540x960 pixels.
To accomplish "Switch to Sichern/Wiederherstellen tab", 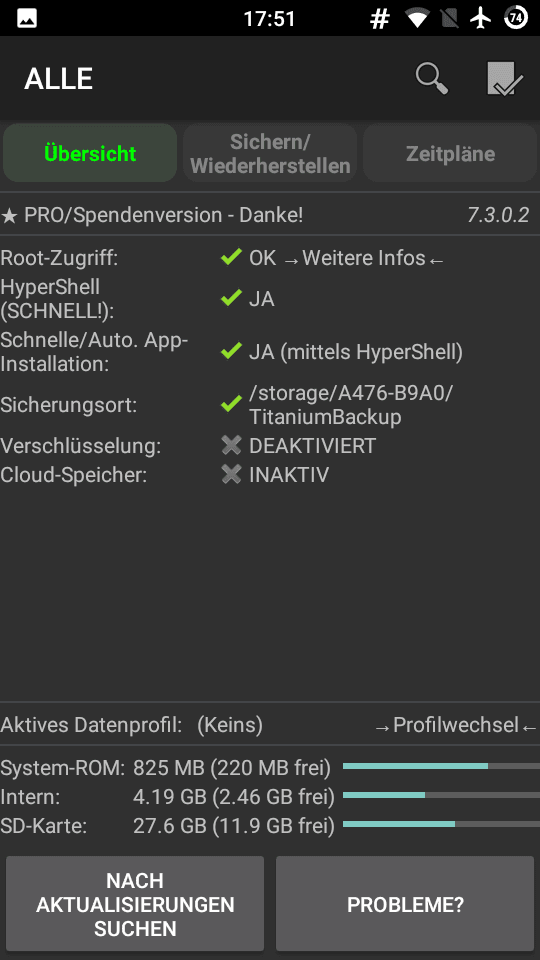I will click(x=270, y=153).
